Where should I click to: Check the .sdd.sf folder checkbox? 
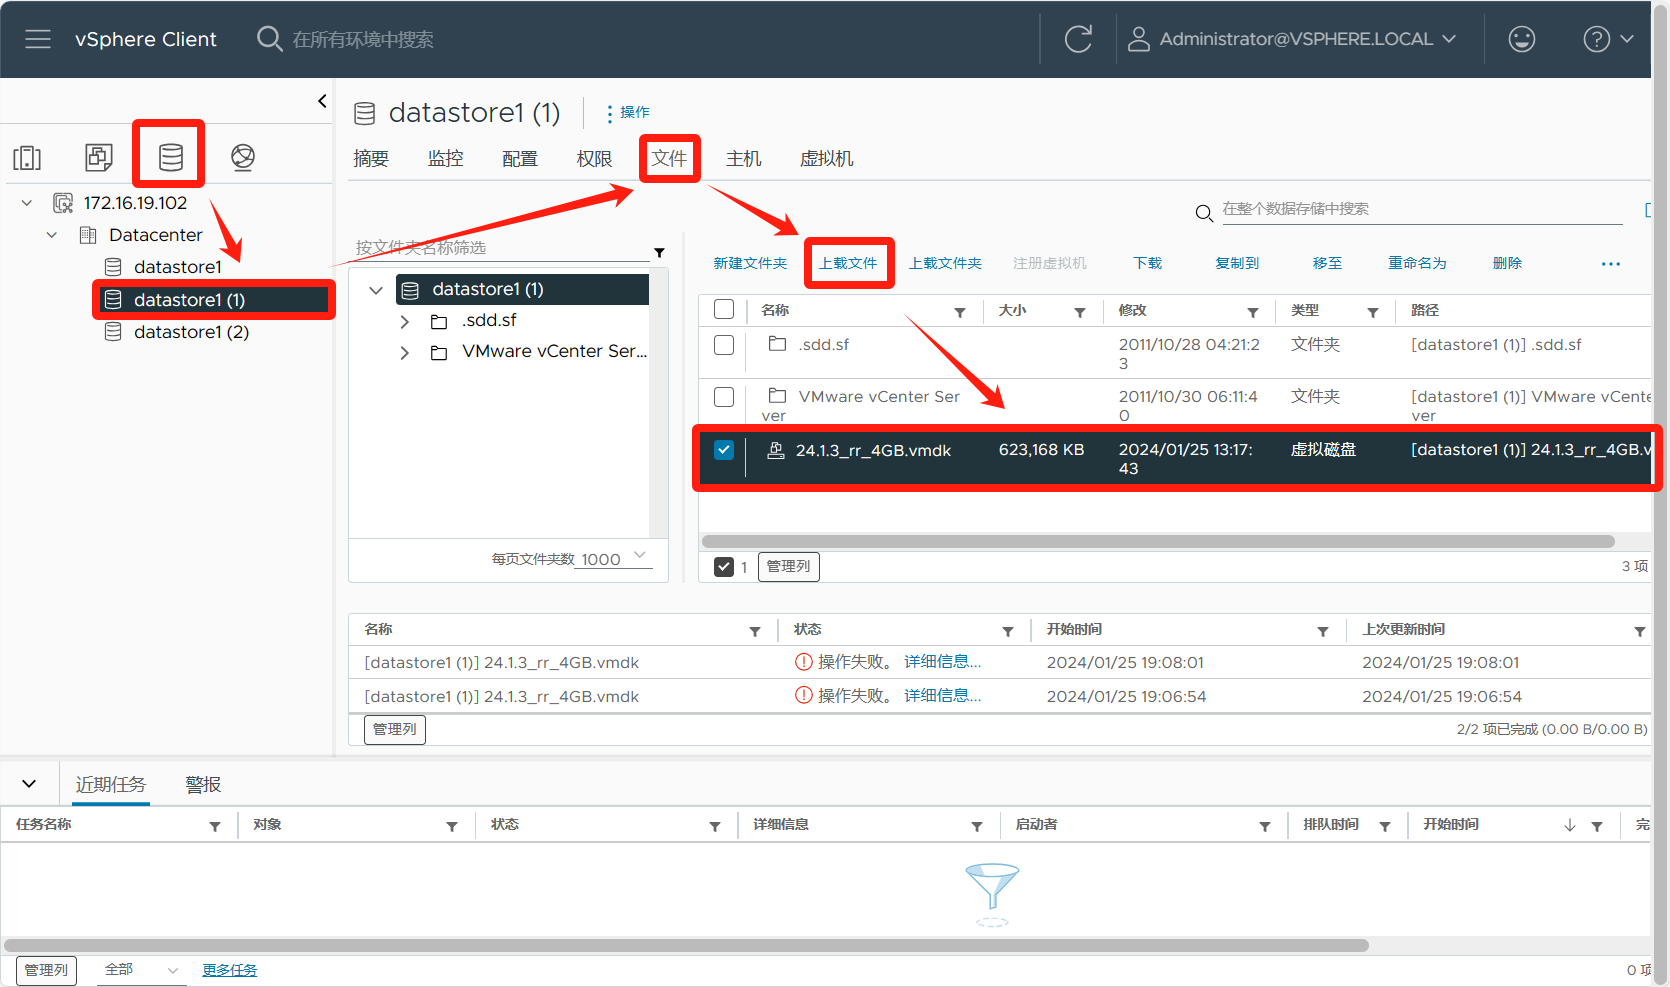pos(724,345)
